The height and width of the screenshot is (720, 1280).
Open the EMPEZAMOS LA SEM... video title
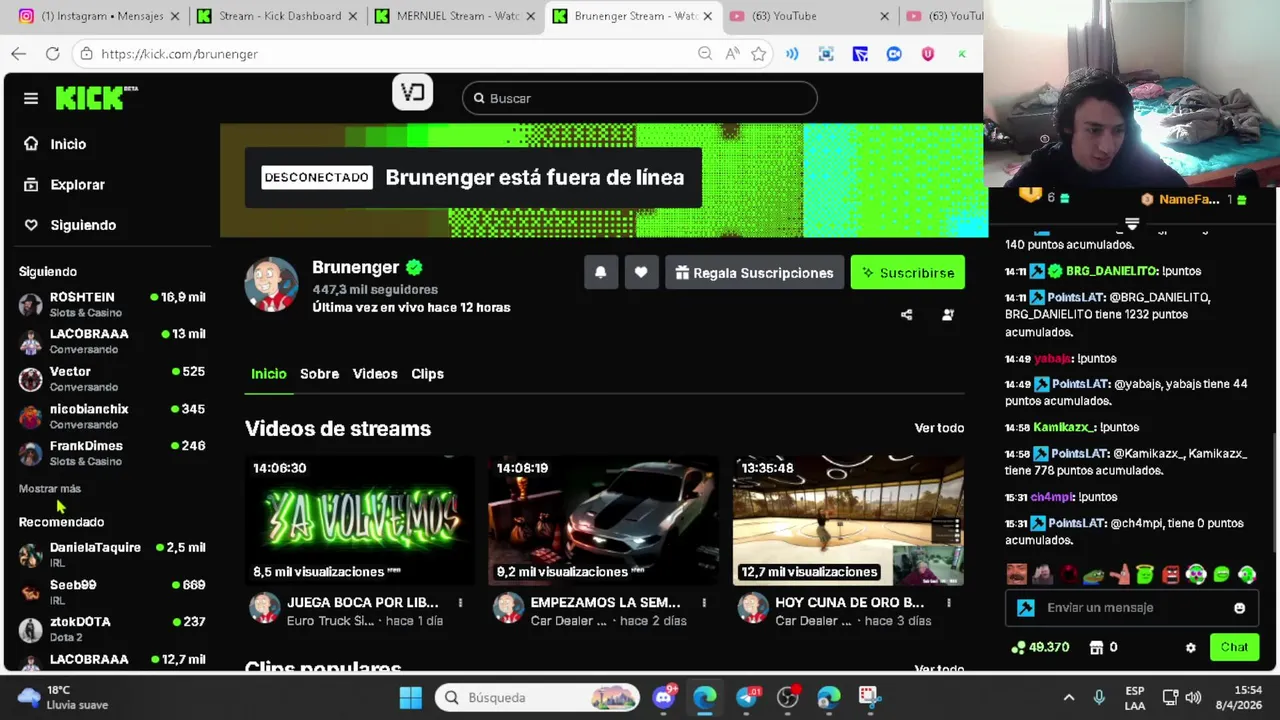[605, 603]
